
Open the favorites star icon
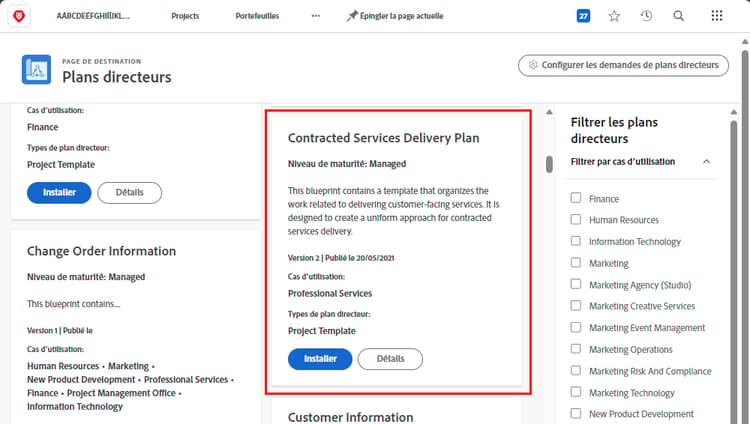614,16
